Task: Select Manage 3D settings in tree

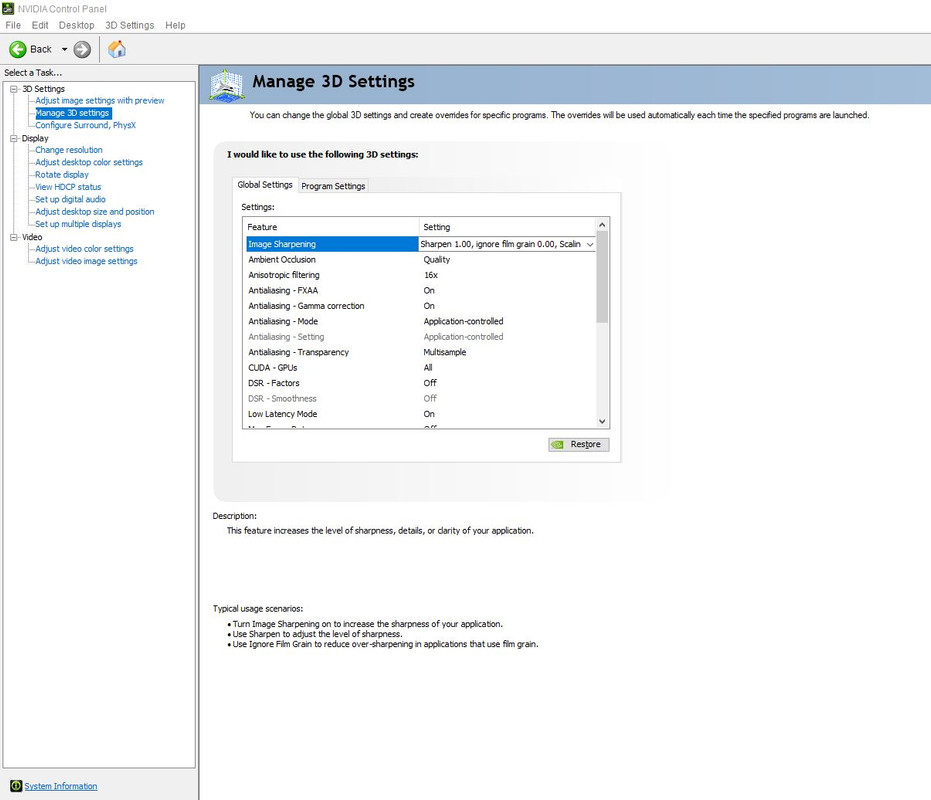Action: pyautogui.click(x=72, y=113)
